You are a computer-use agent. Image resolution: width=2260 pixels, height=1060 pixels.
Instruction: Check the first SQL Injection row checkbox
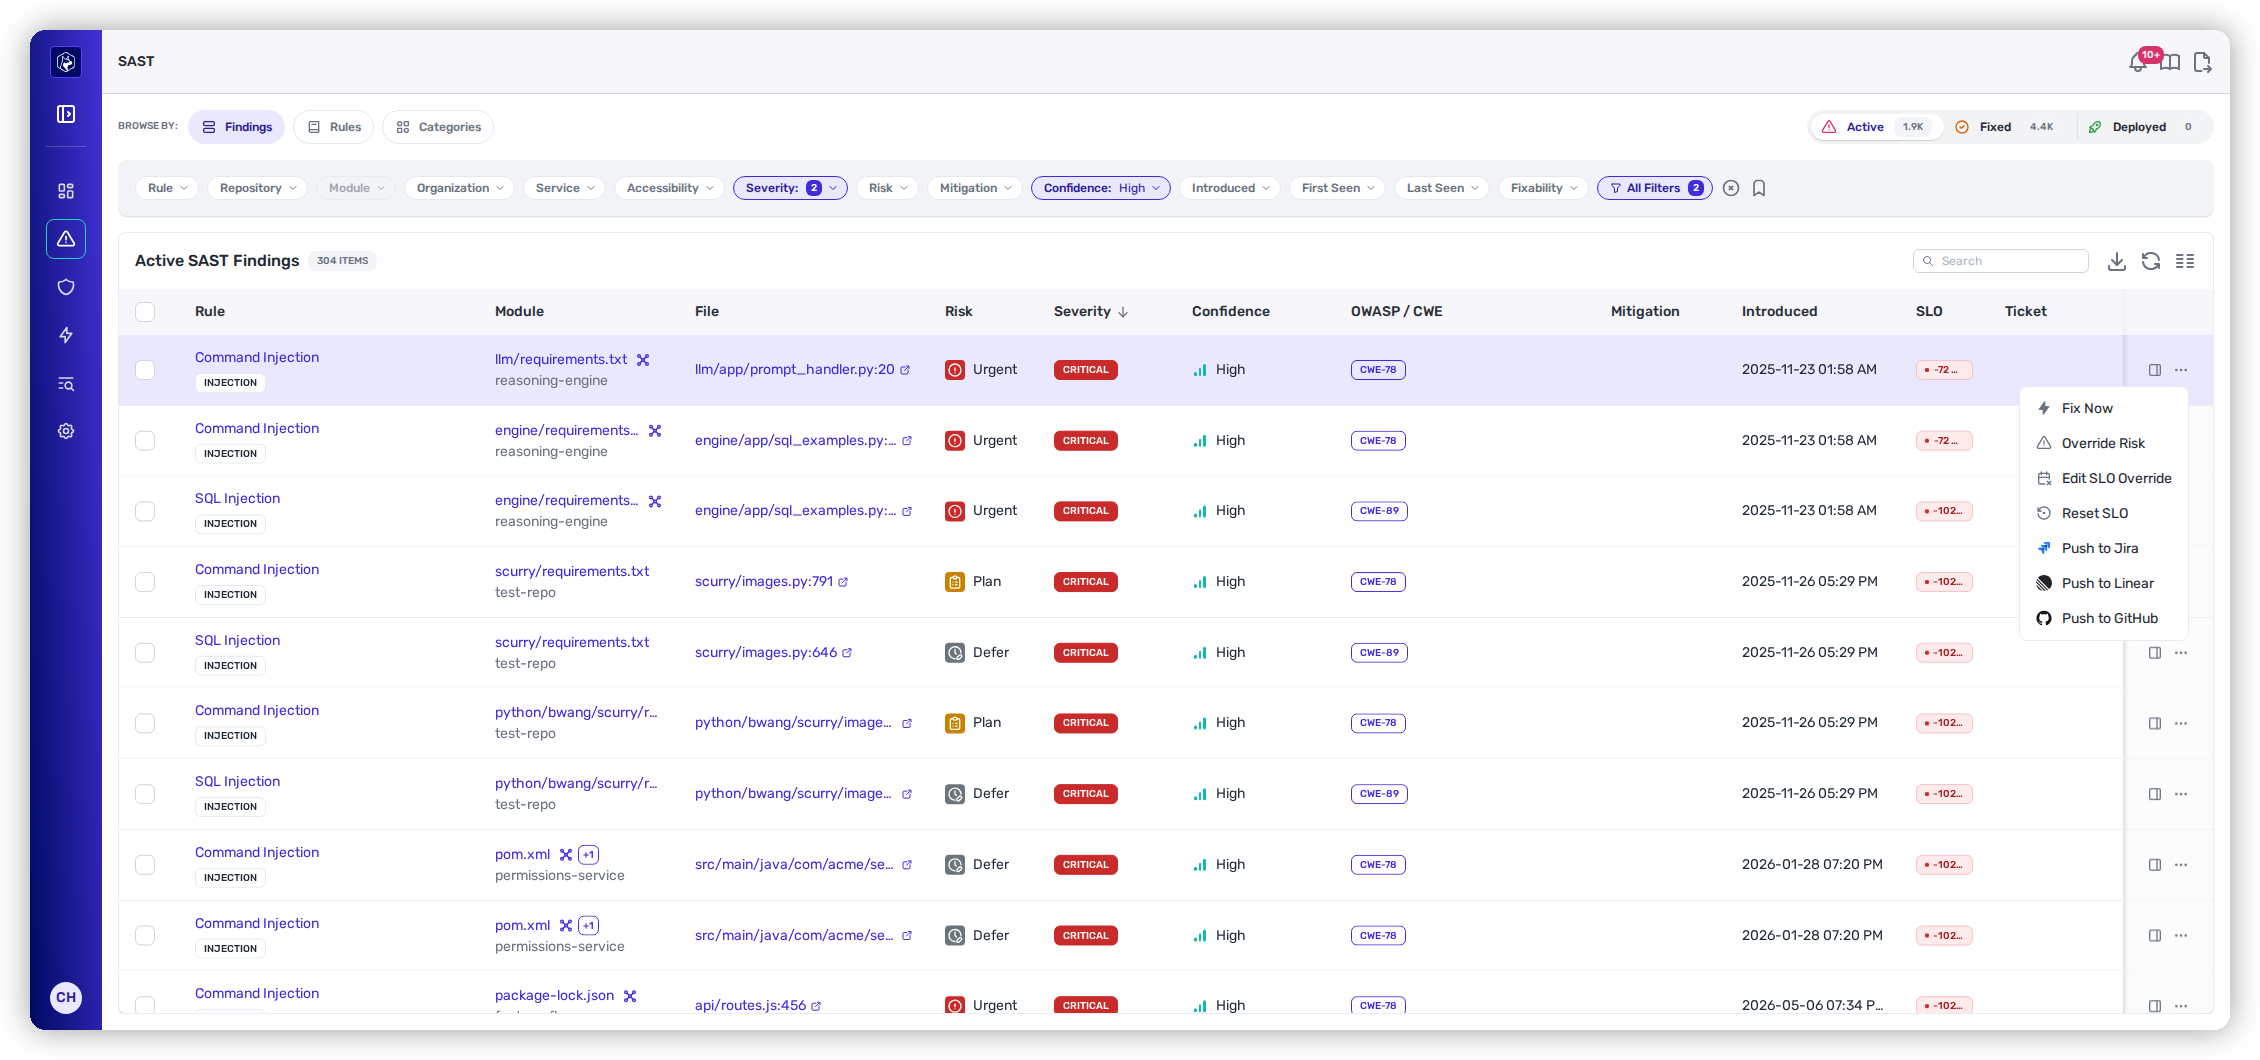coord(145,511)
